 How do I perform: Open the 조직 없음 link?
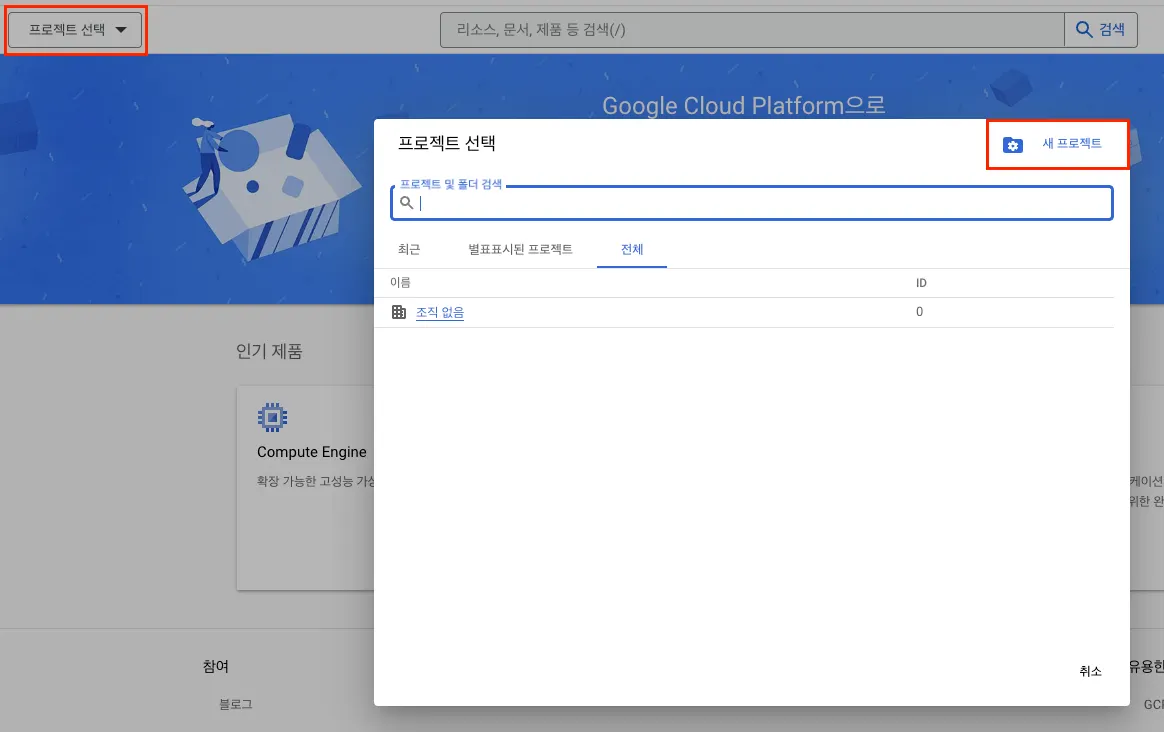(439, 313)
